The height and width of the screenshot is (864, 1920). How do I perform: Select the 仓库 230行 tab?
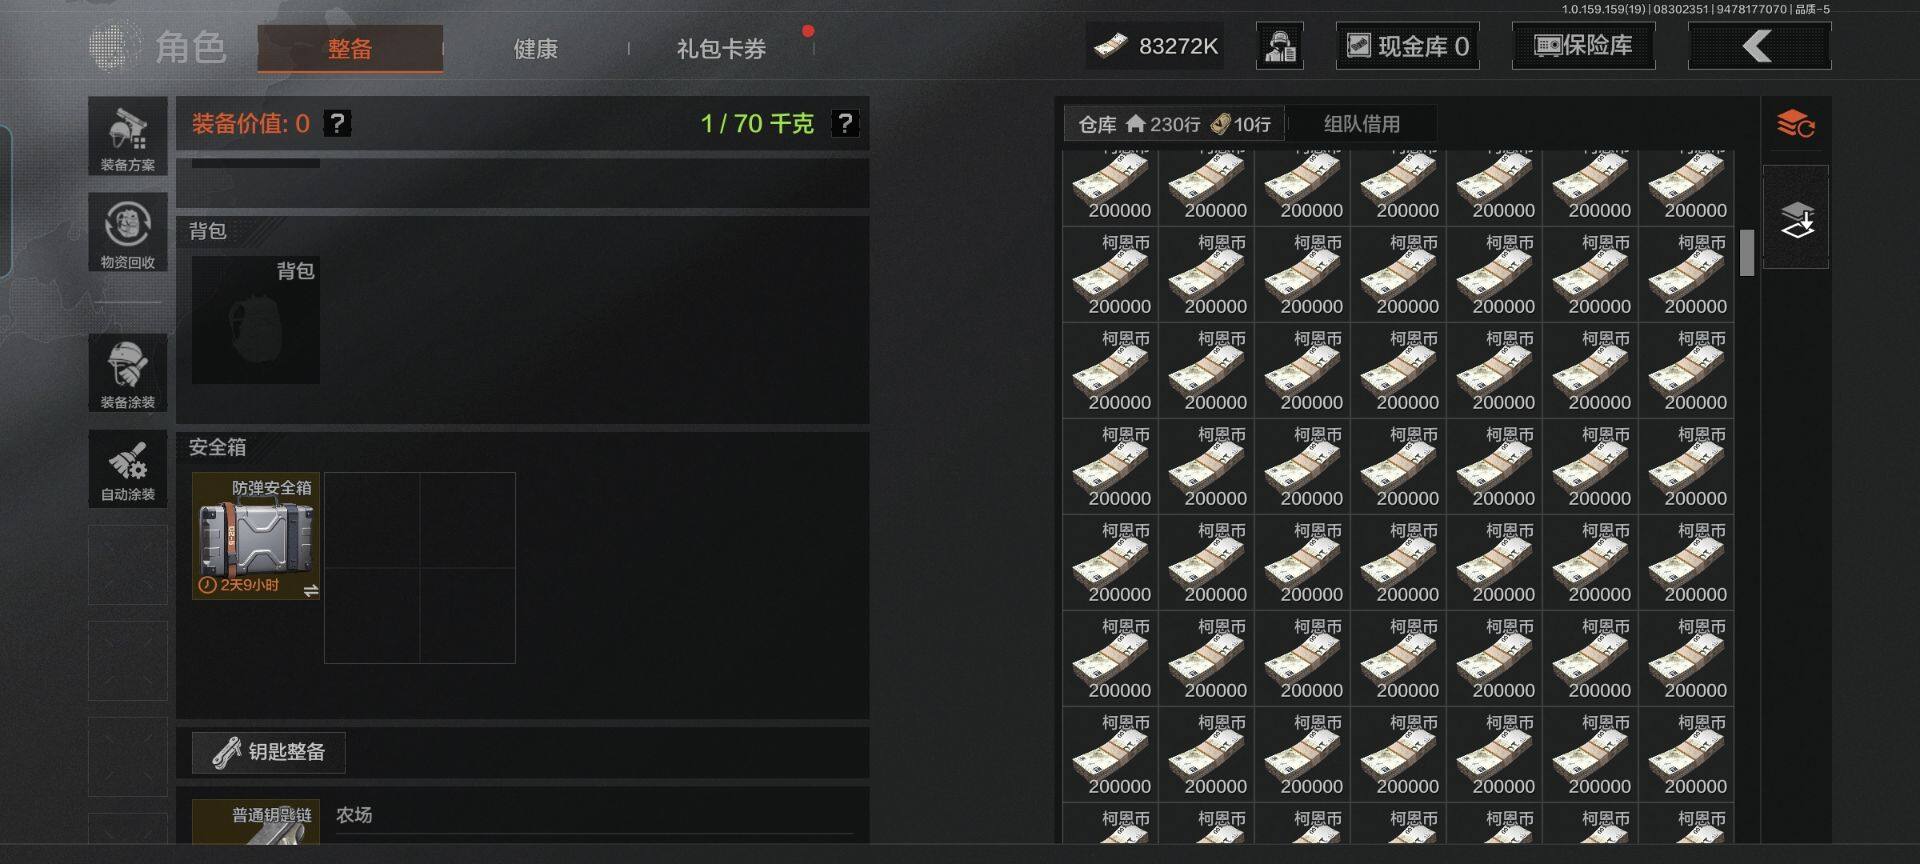click(x=1174, y=124)
